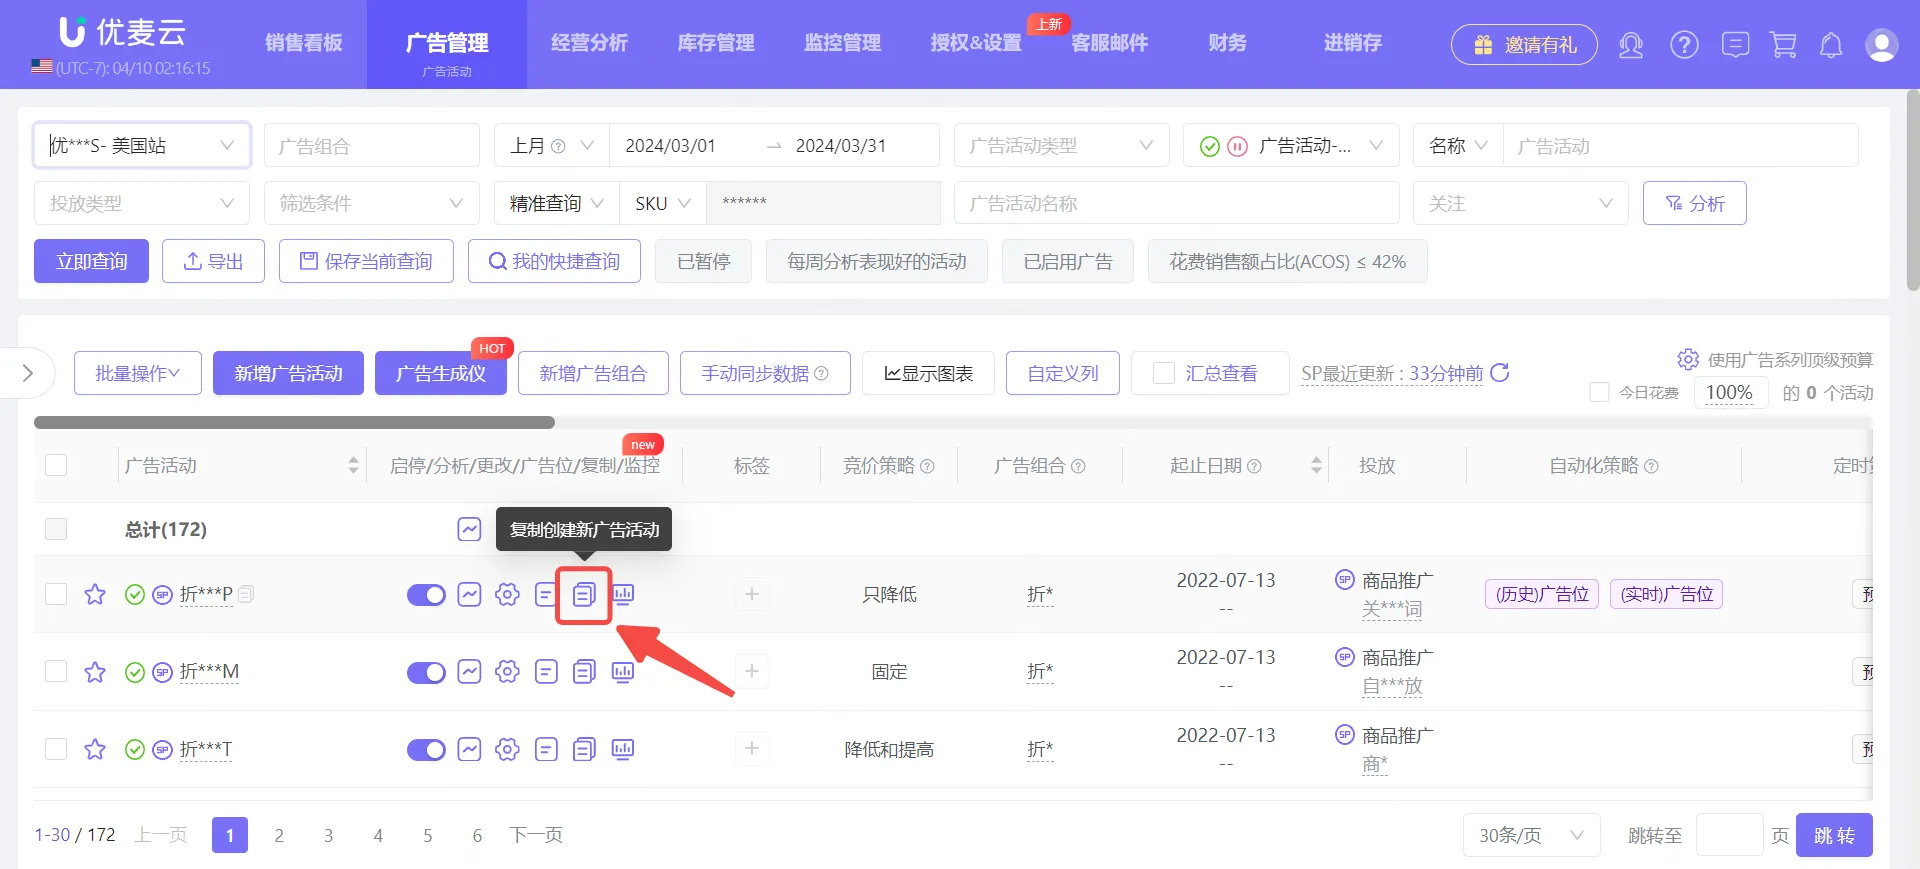This screenshot has width=1920, height=869.
Task: Click the notification bell icon
Action: [1831, 45]
